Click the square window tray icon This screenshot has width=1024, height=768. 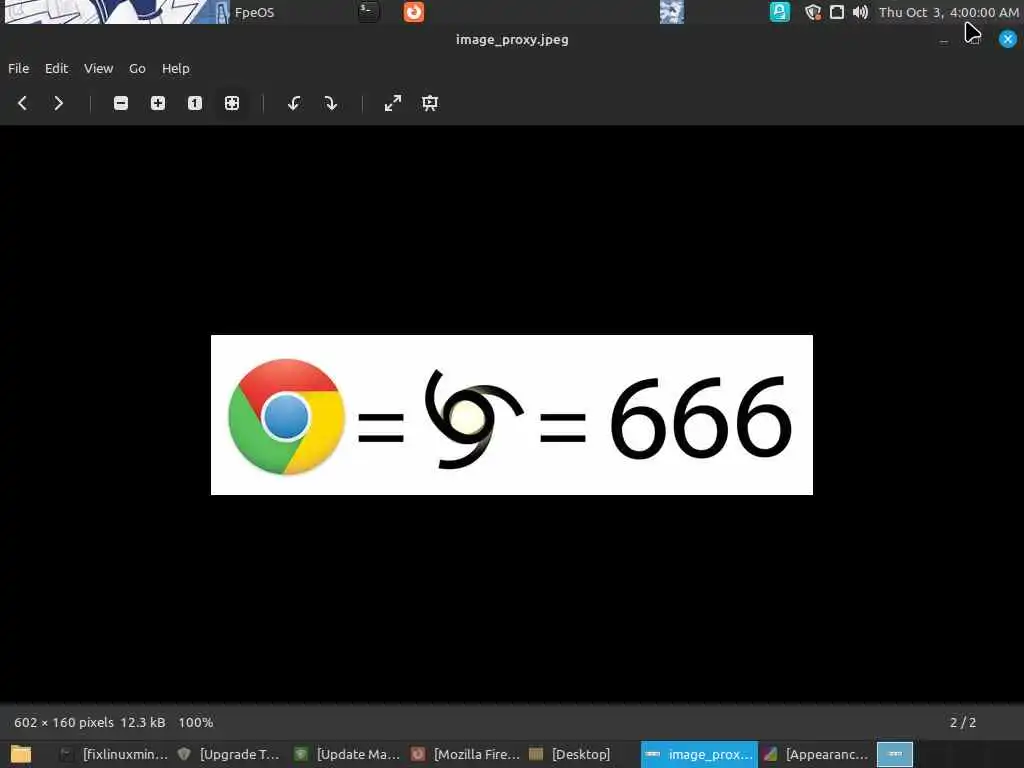tap(837, 12)
